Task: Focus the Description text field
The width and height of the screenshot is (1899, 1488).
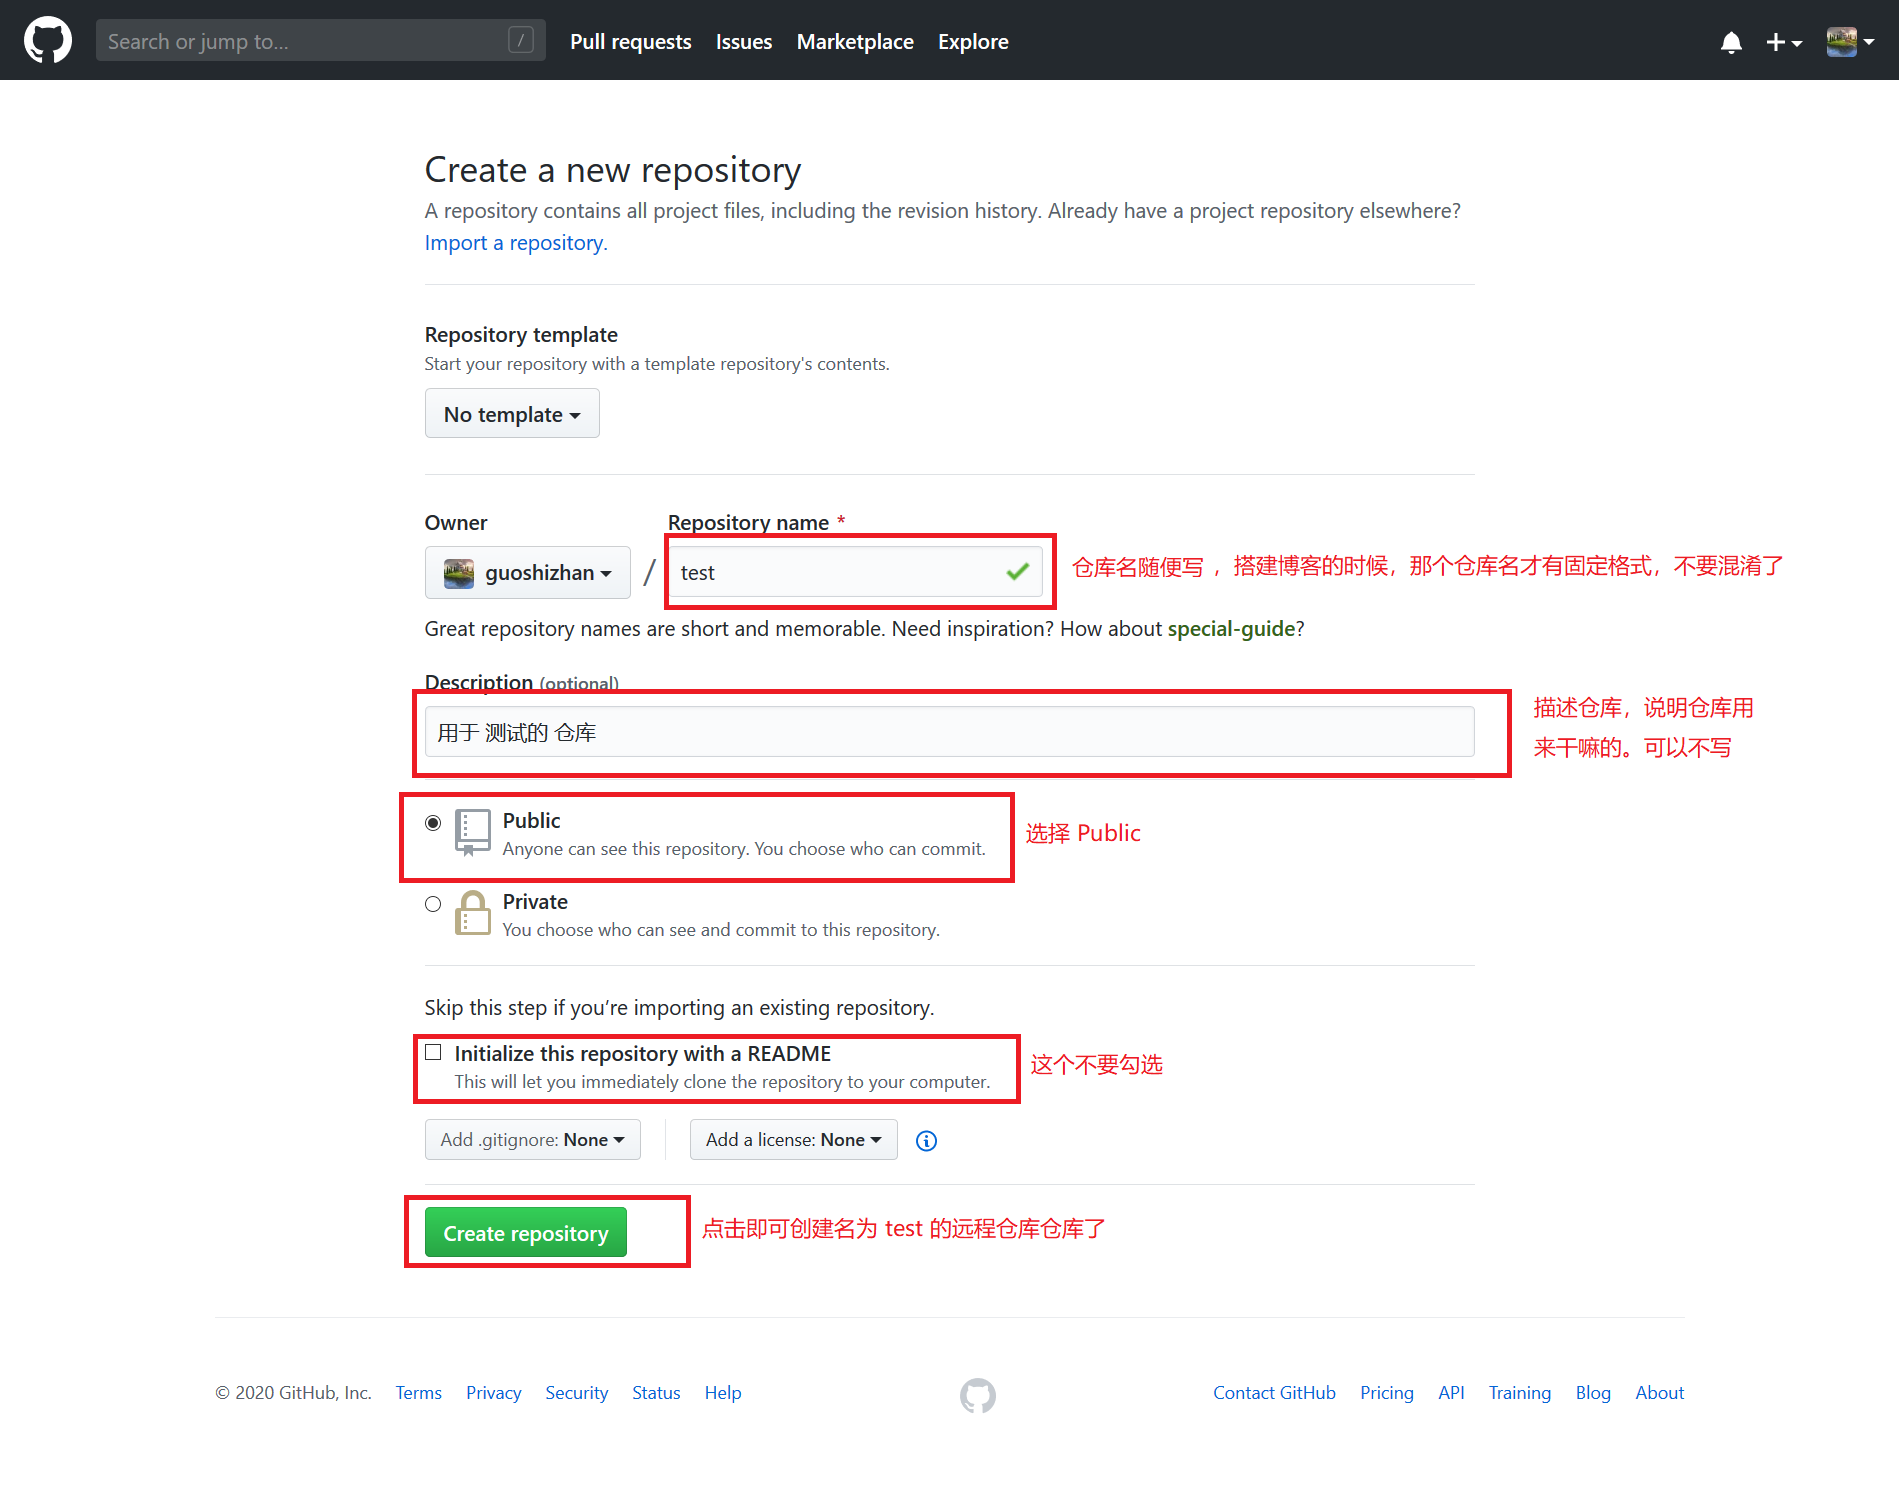Action: 949,732
